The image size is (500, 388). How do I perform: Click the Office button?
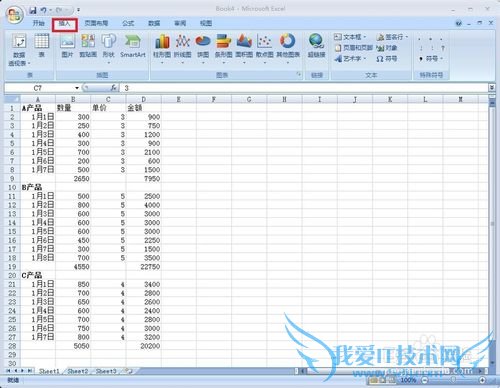pos(14,15)
